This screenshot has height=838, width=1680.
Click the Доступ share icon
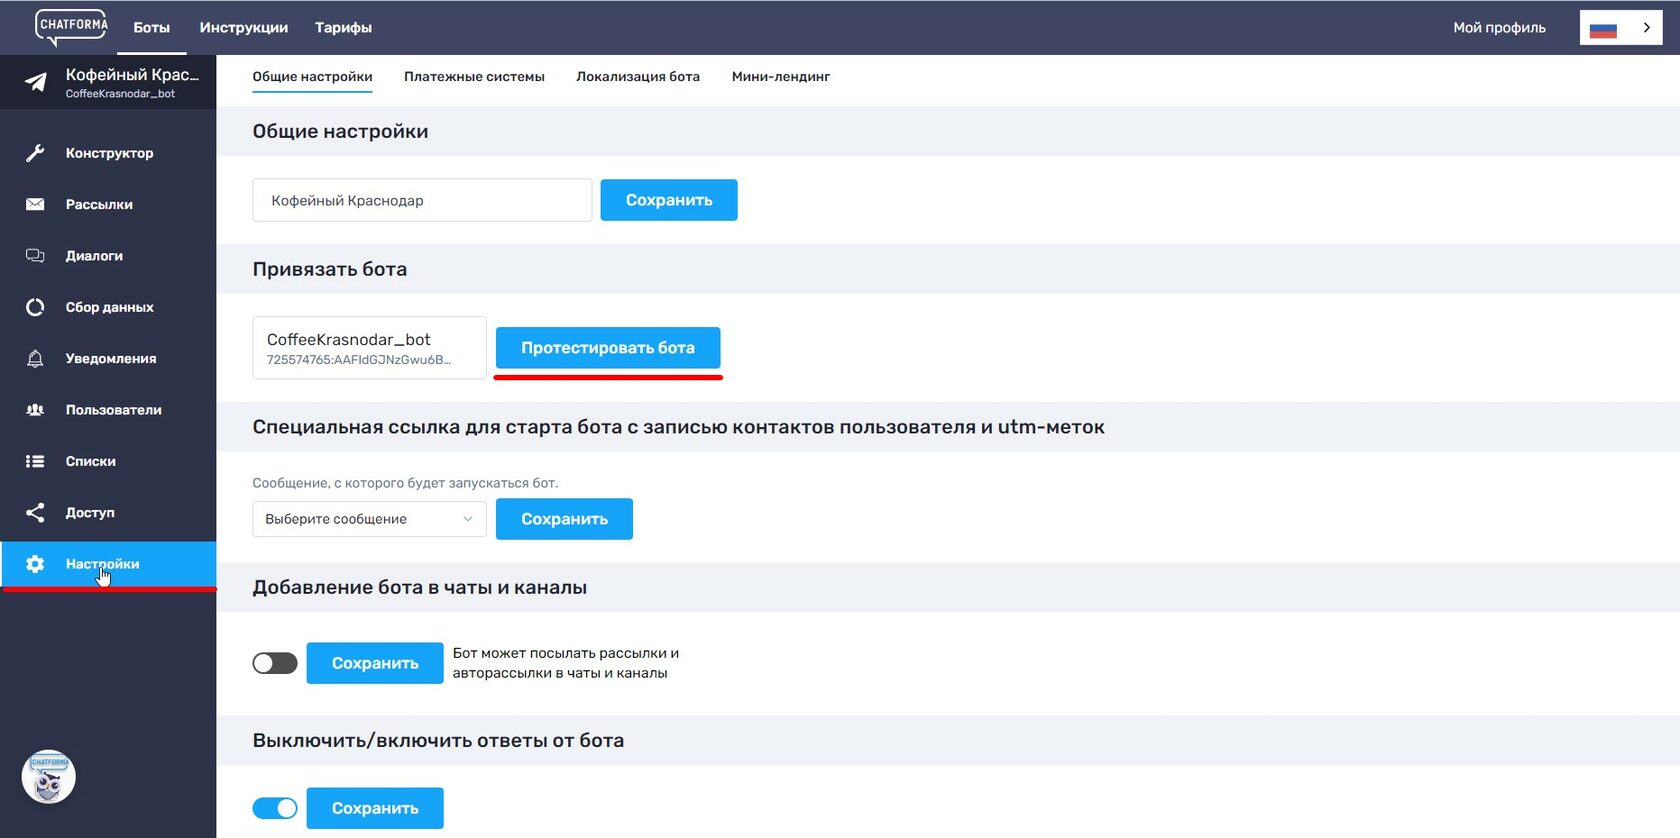(35, 512)
